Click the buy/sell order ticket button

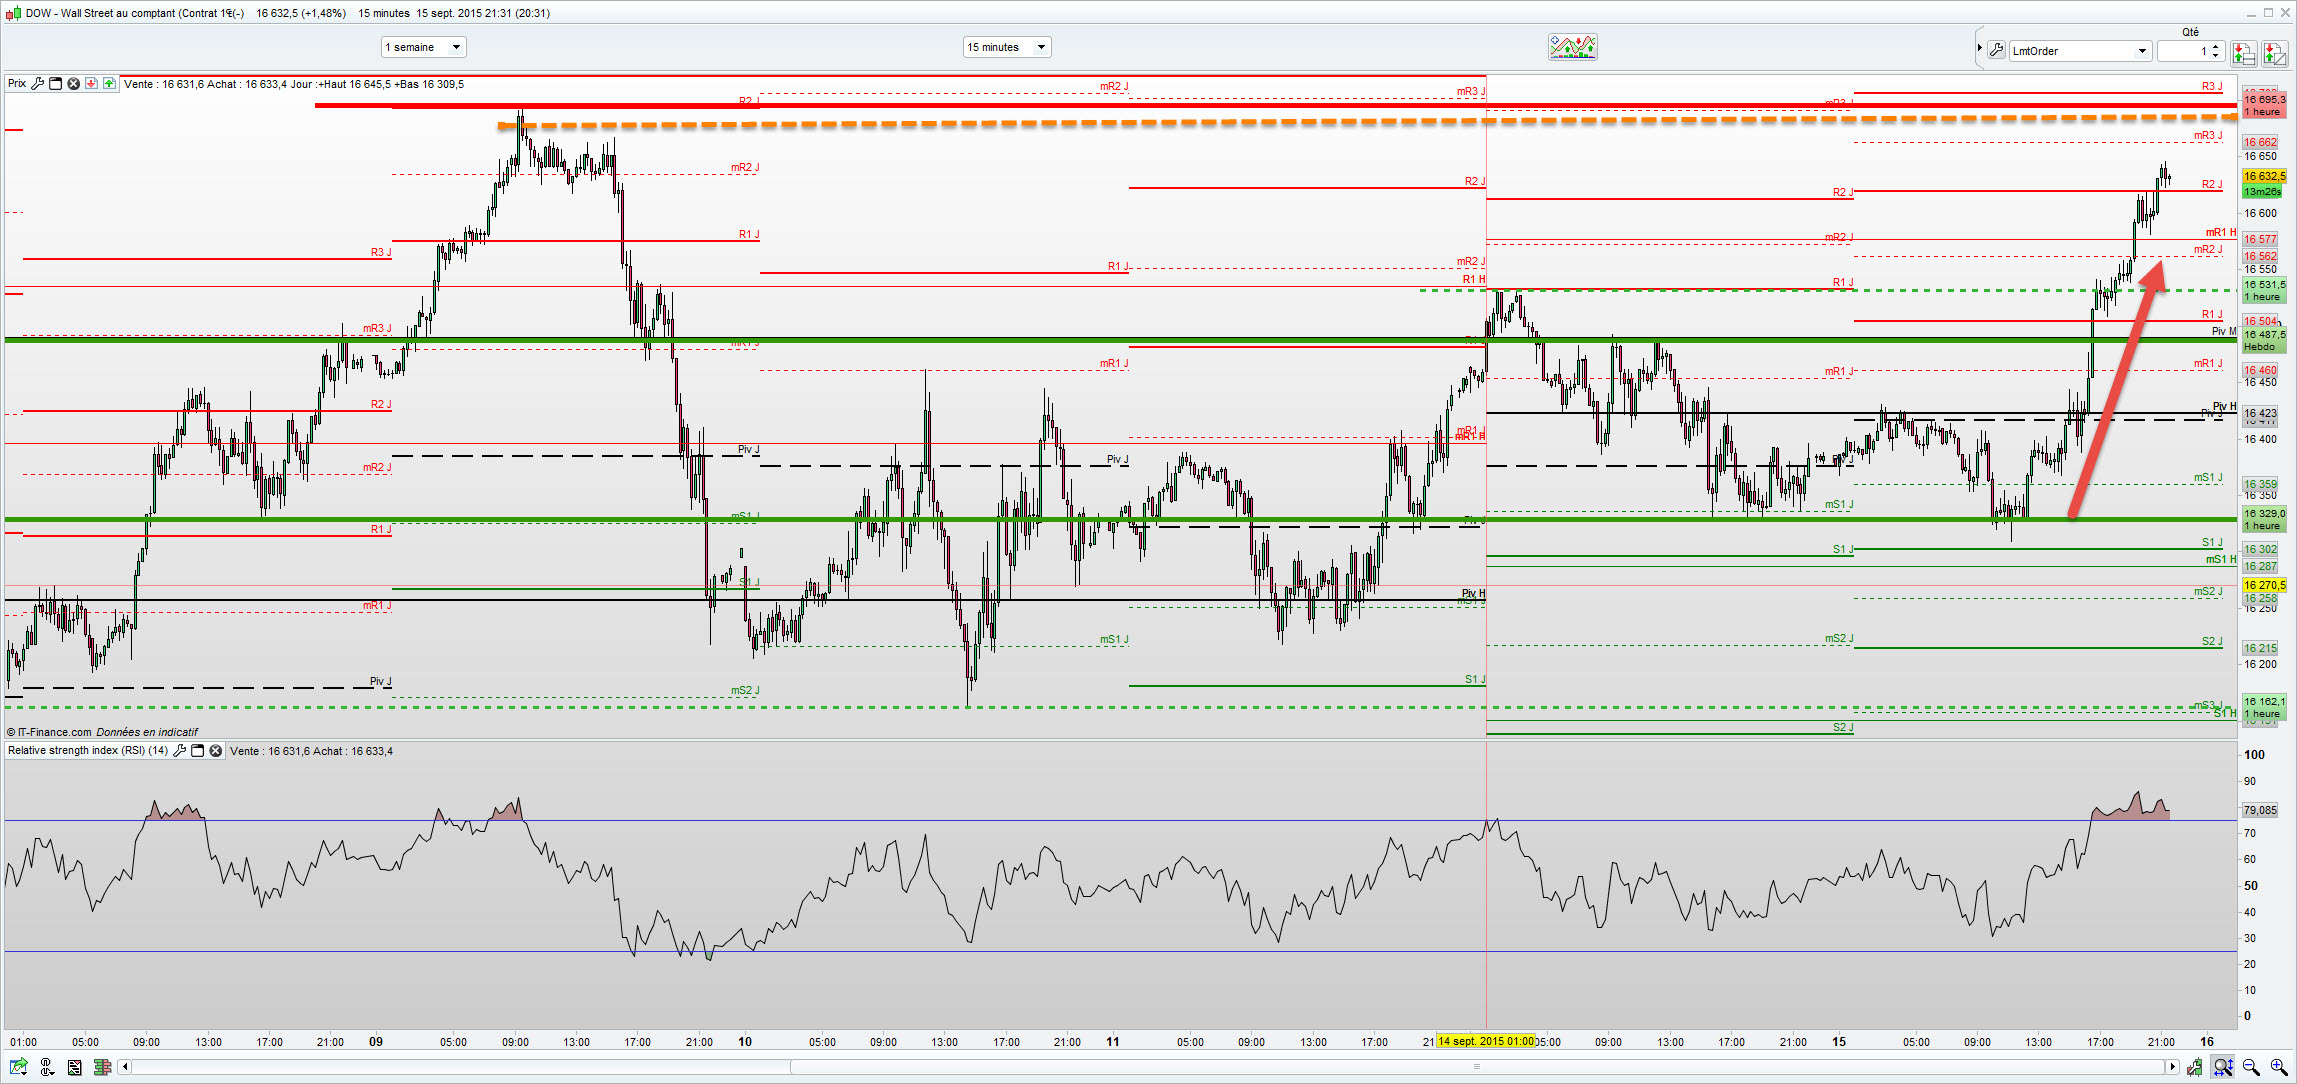coord(2243,53)
